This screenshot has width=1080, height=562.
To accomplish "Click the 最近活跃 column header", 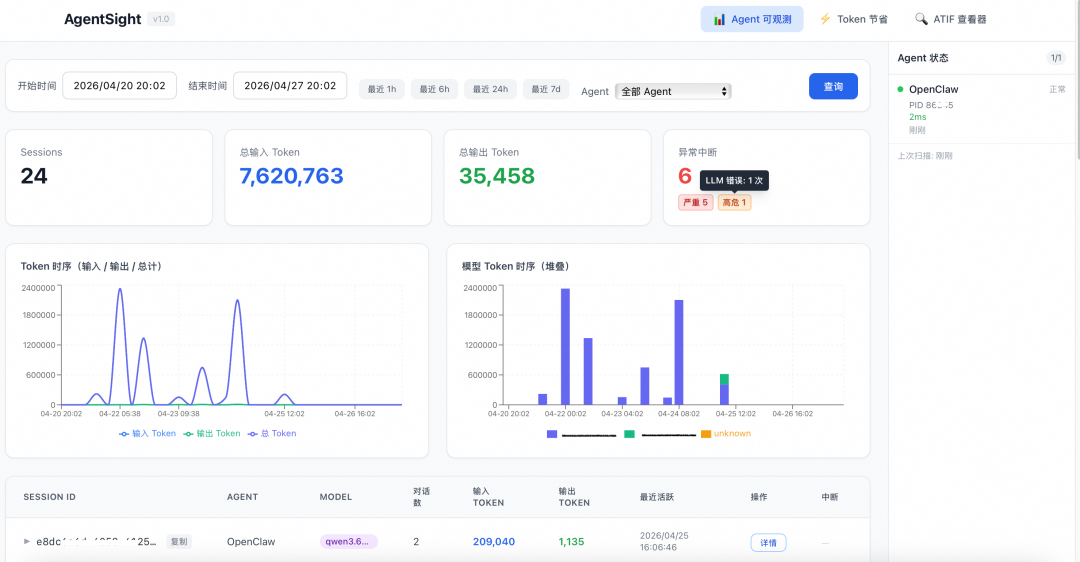I will (x=656, y=497).
